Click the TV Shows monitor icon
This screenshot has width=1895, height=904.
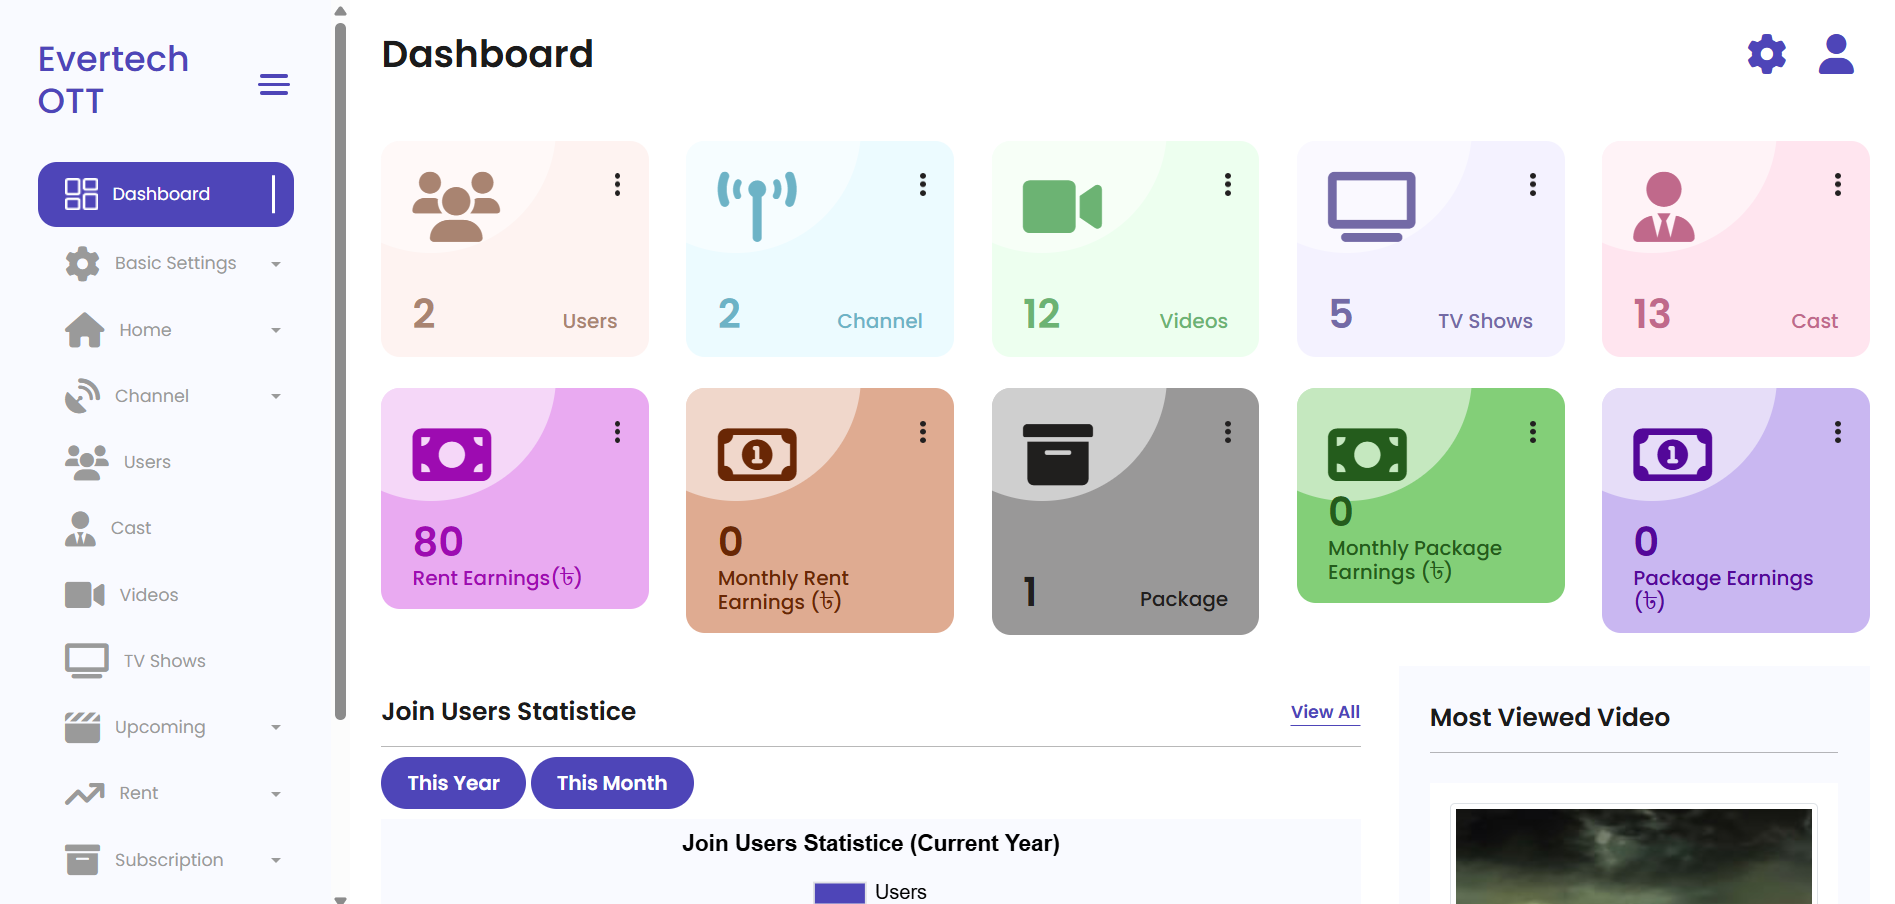click(x=1371, y=207)
